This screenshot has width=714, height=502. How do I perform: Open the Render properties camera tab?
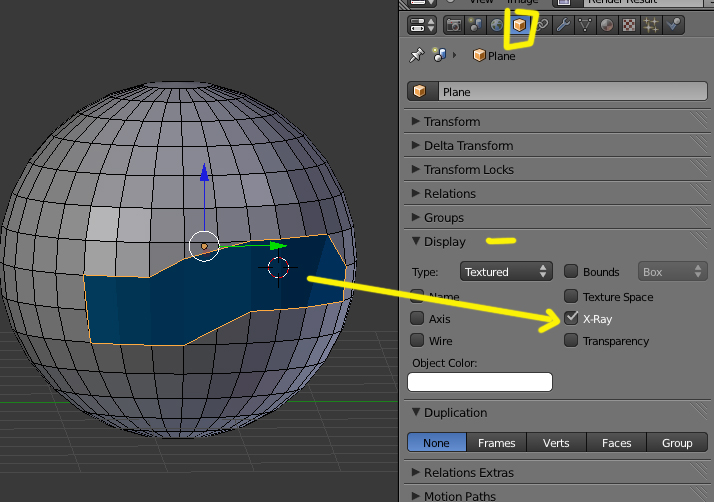[454, 25]
